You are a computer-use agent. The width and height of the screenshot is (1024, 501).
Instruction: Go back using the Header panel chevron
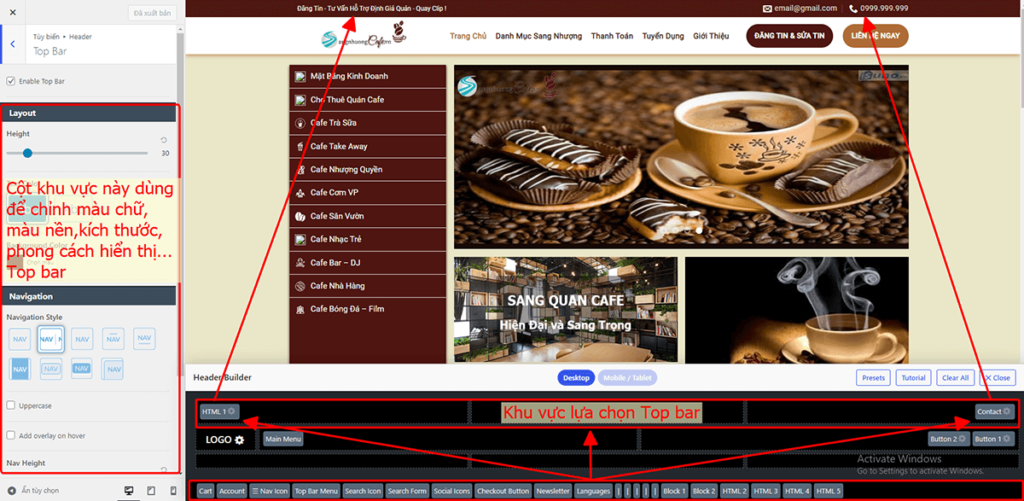point(12,44)
